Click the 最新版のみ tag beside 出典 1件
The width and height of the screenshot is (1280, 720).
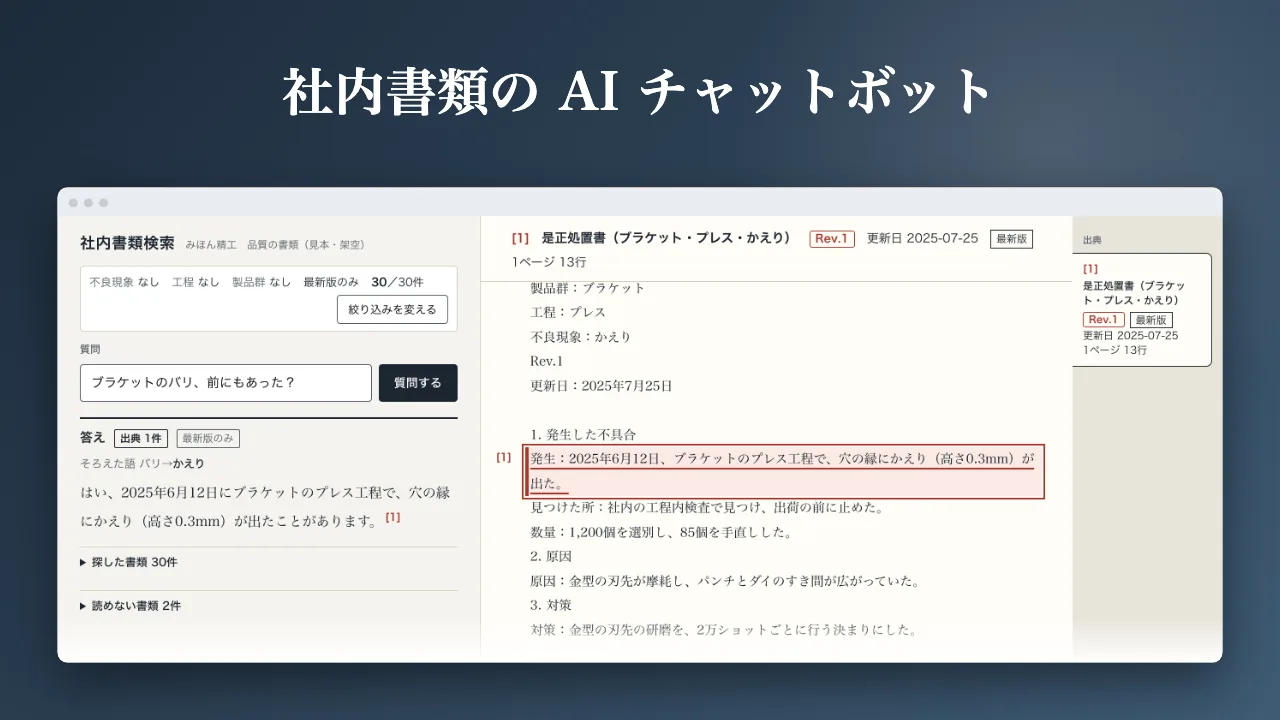[208, 438]
